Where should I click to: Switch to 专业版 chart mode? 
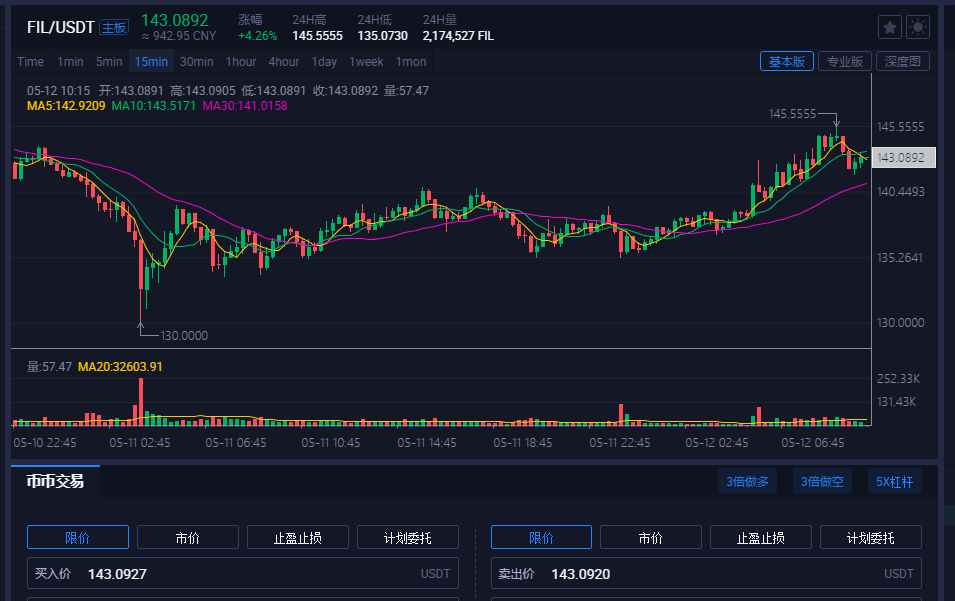[844, 61]
